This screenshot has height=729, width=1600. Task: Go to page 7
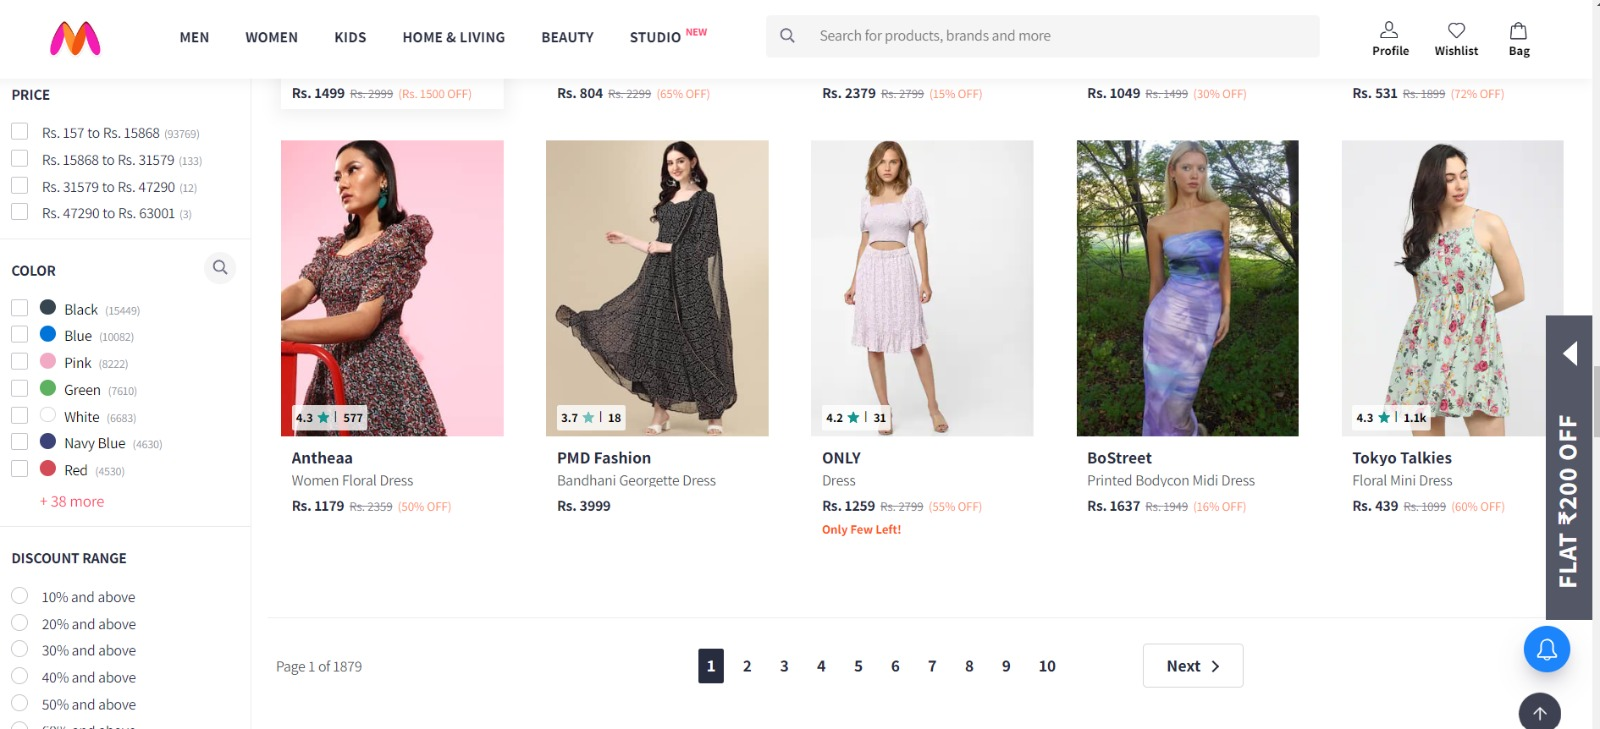932,666
